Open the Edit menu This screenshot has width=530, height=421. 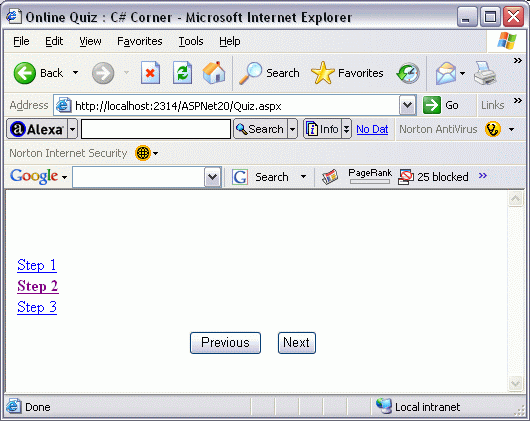54,41
